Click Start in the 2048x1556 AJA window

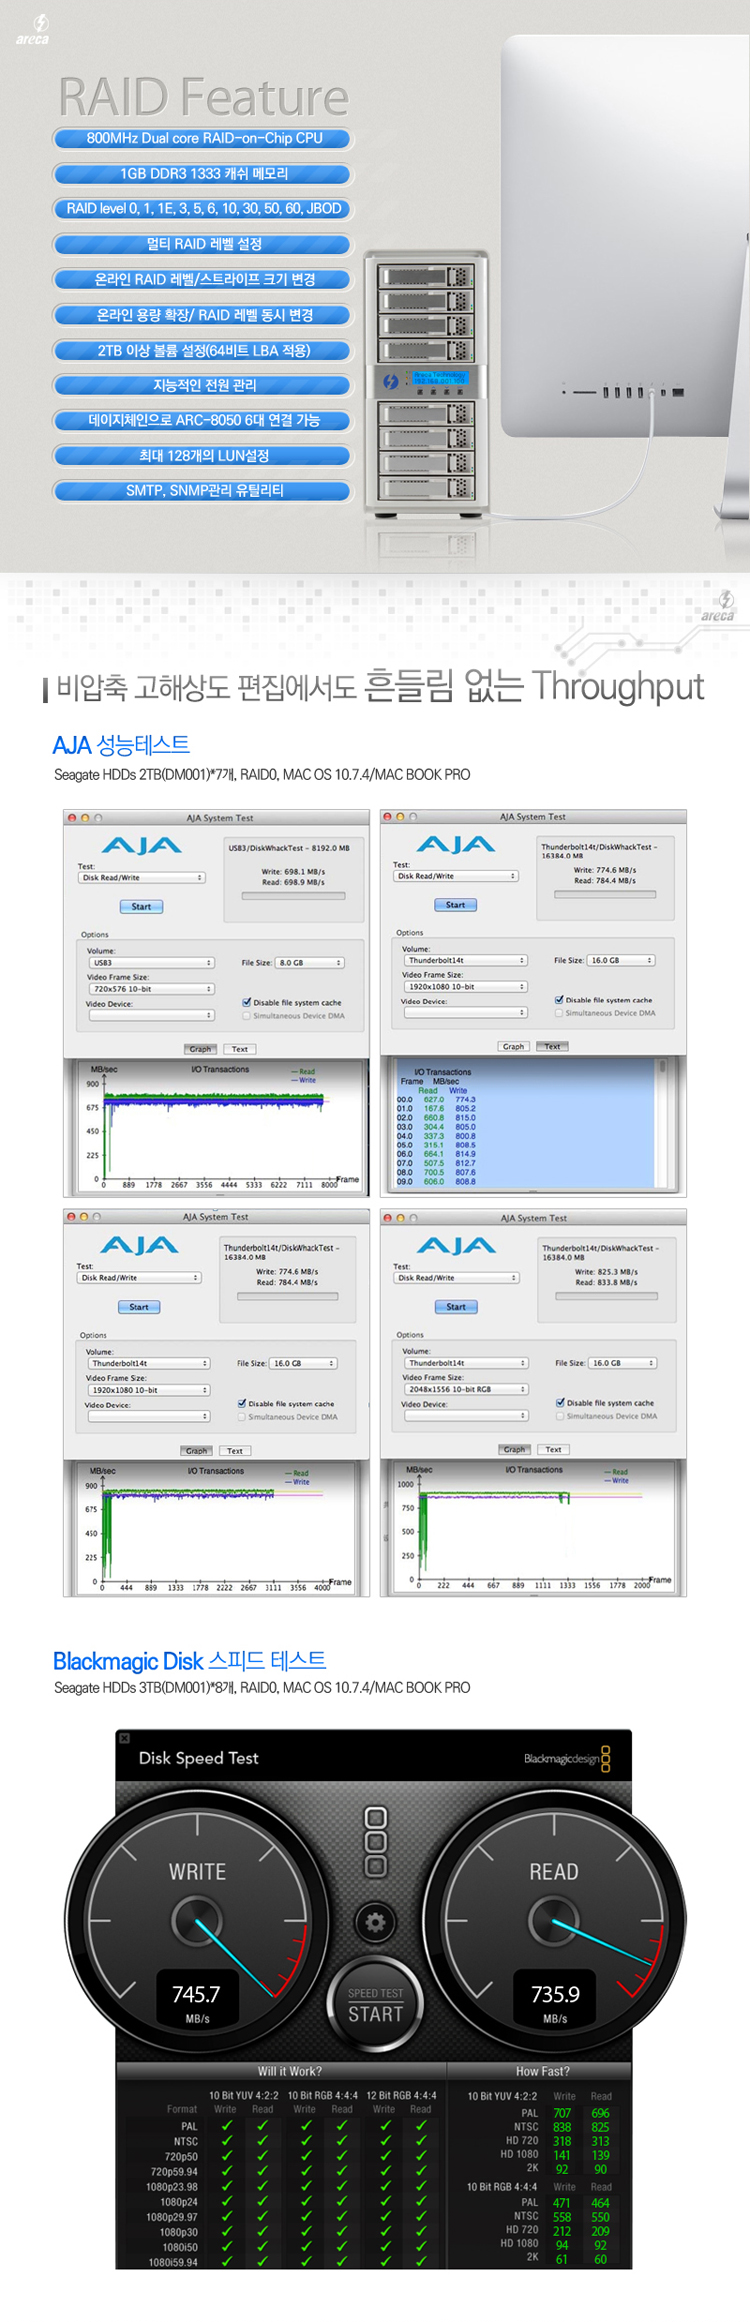coord(456,1307)
